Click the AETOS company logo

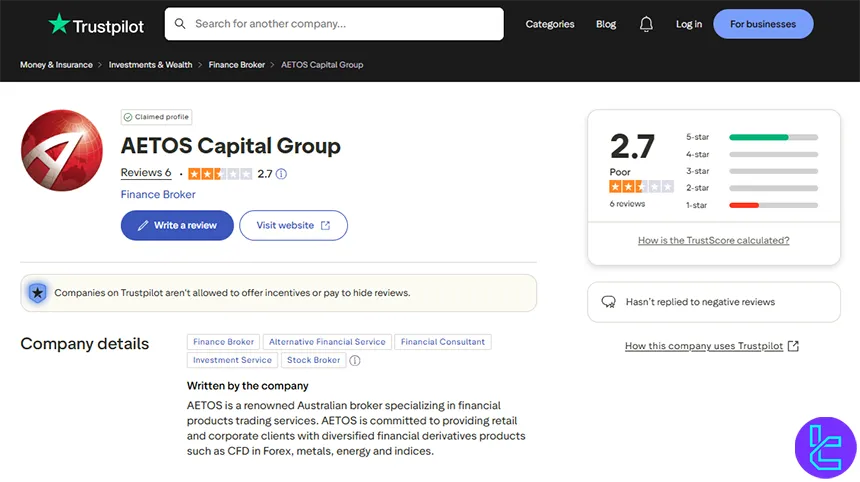tap(62, 150)
